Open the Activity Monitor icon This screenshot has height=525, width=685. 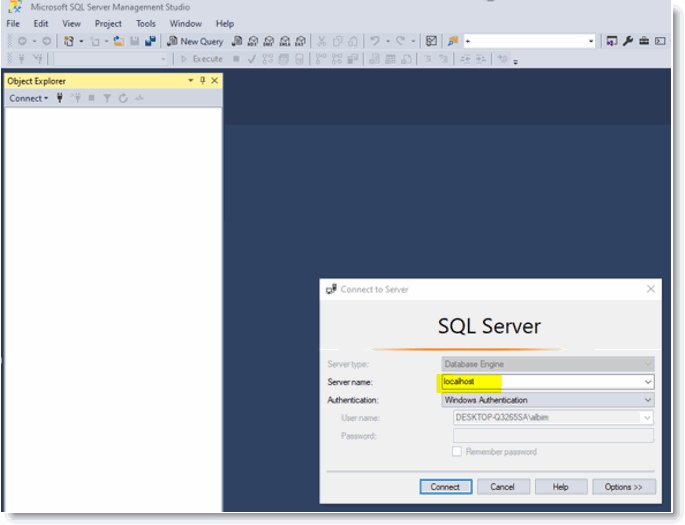(431, 41)
